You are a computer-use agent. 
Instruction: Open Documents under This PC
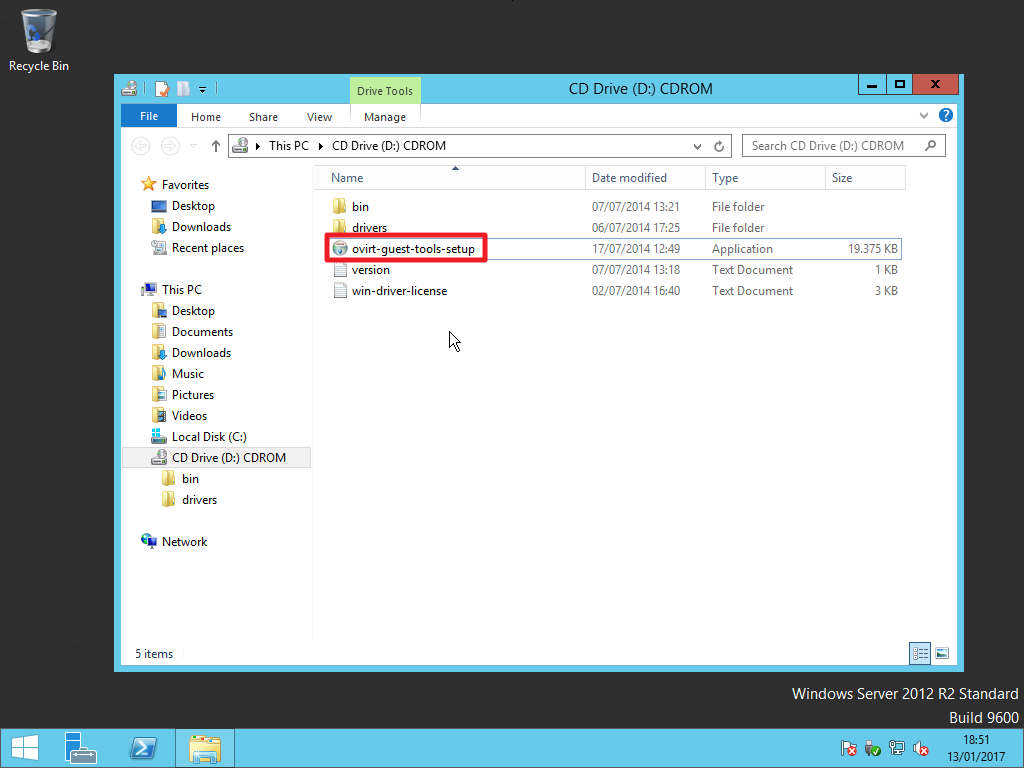(202, 332)
